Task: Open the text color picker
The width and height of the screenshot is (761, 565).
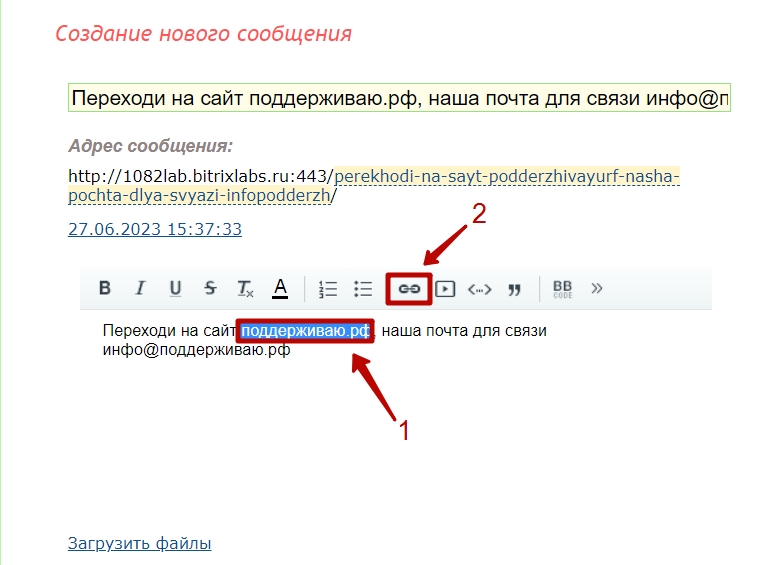Action: point(280,289)
